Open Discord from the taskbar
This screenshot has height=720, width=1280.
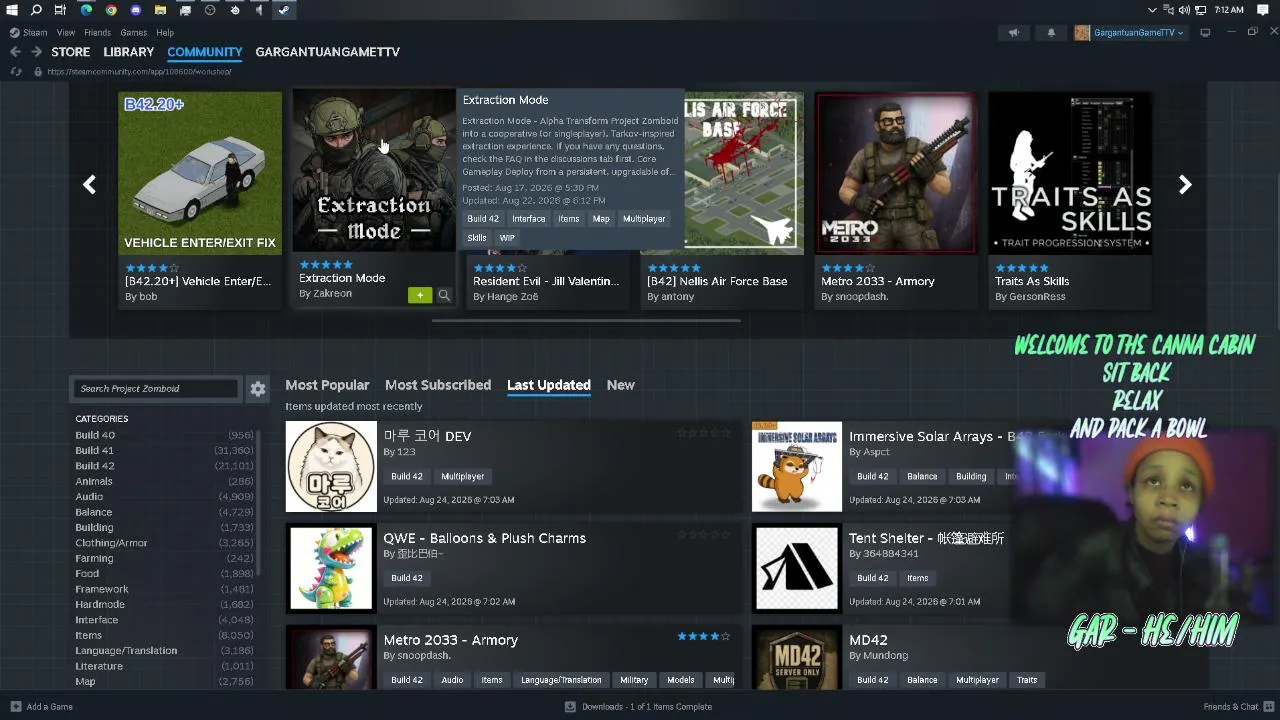[x=136, y=10]
